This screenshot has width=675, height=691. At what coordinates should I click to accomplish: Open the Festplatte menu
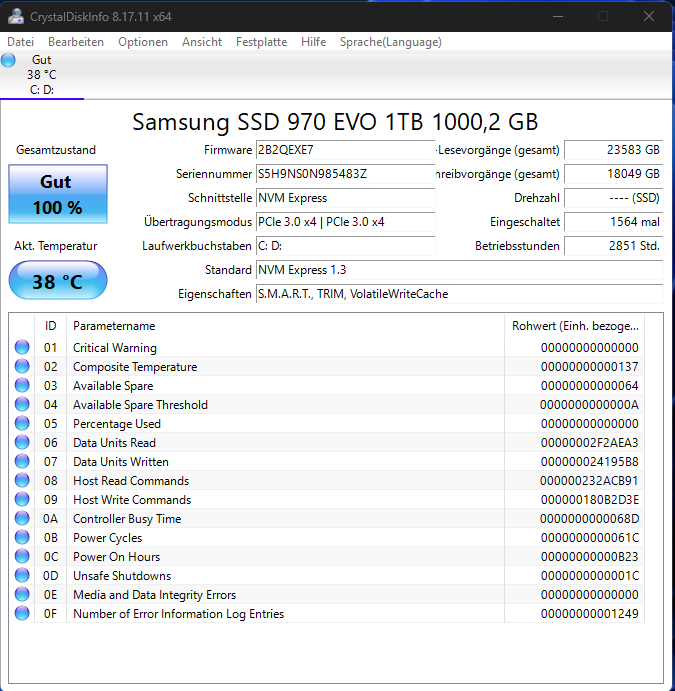[261, 42]
